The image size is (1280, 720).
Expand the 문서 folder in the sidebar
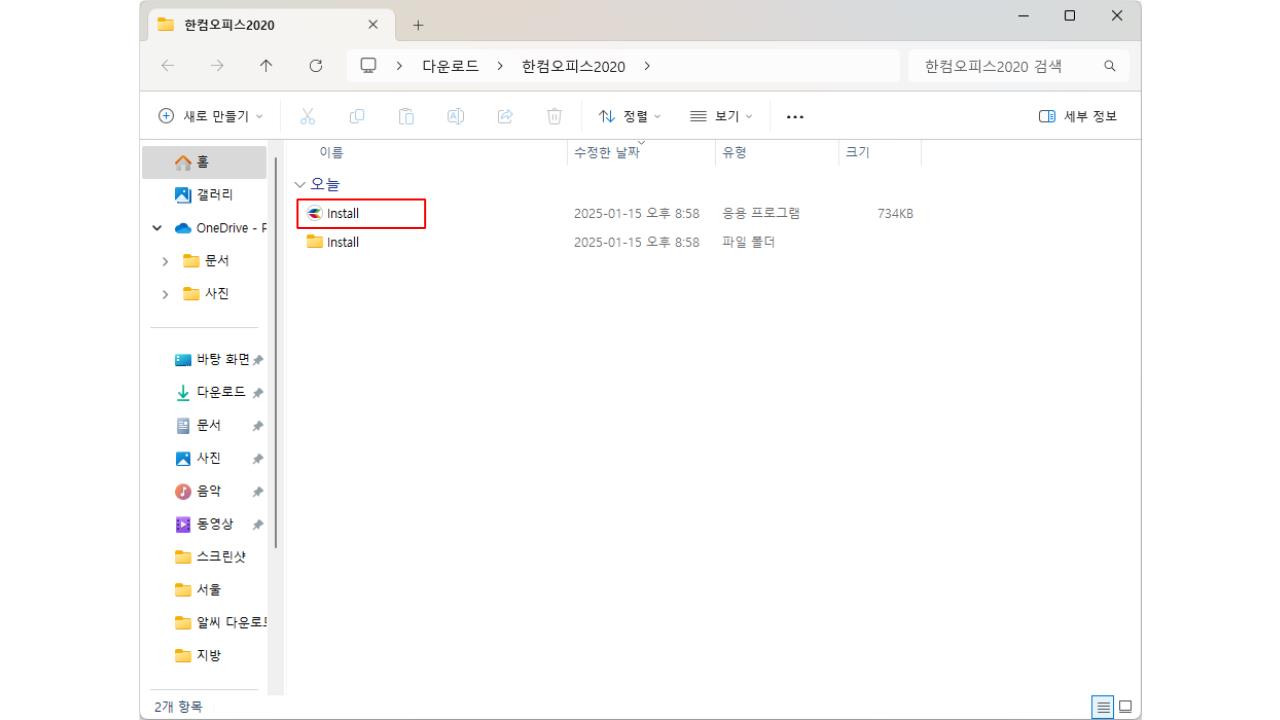[x=166, y=260]
